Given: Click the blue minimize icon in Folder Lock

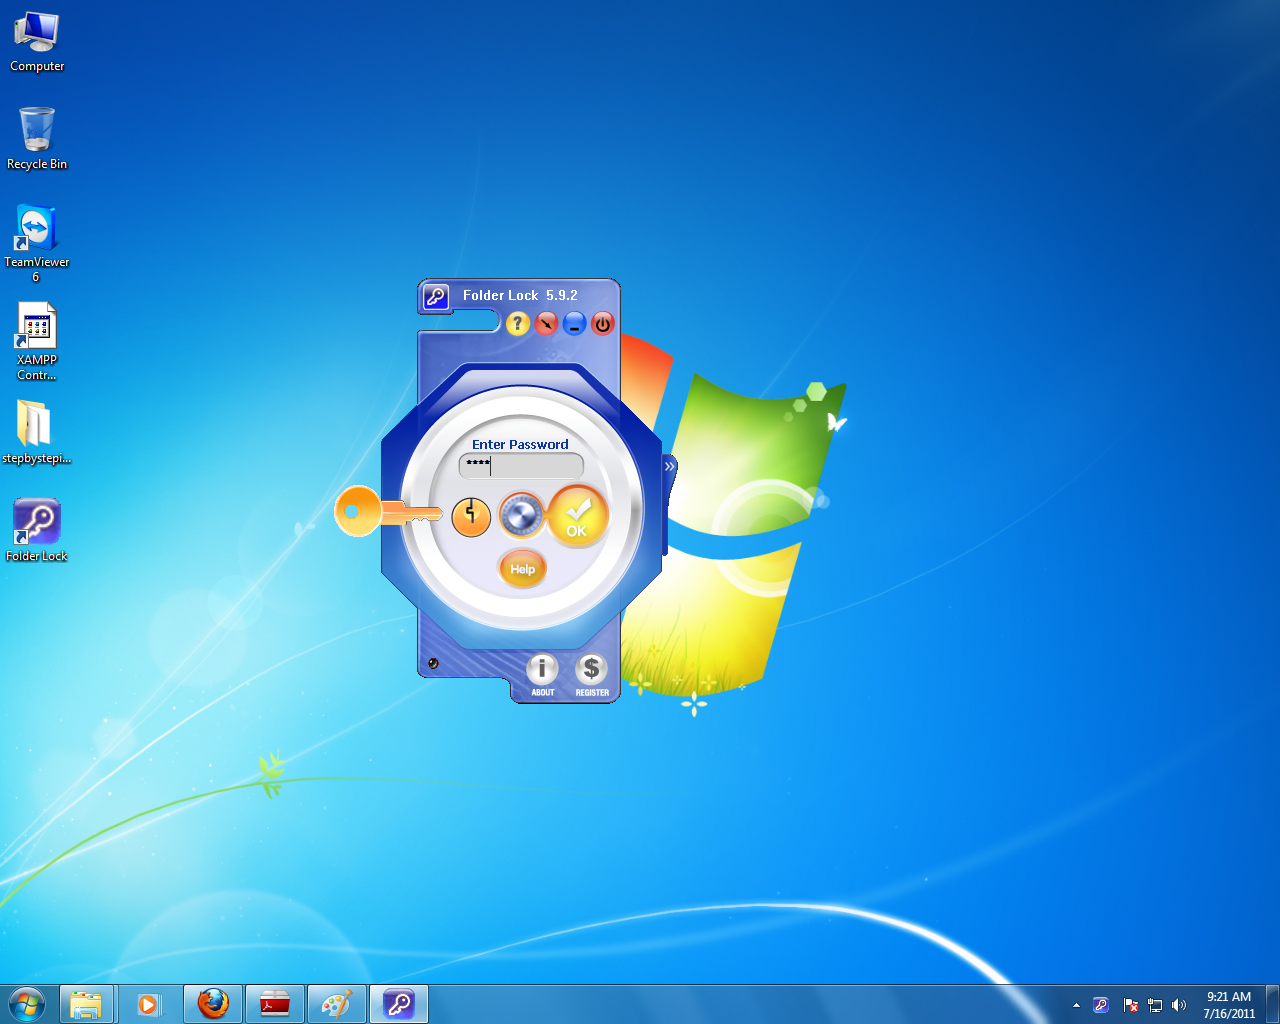Looking at the screenshot, I should pos(574,323).
